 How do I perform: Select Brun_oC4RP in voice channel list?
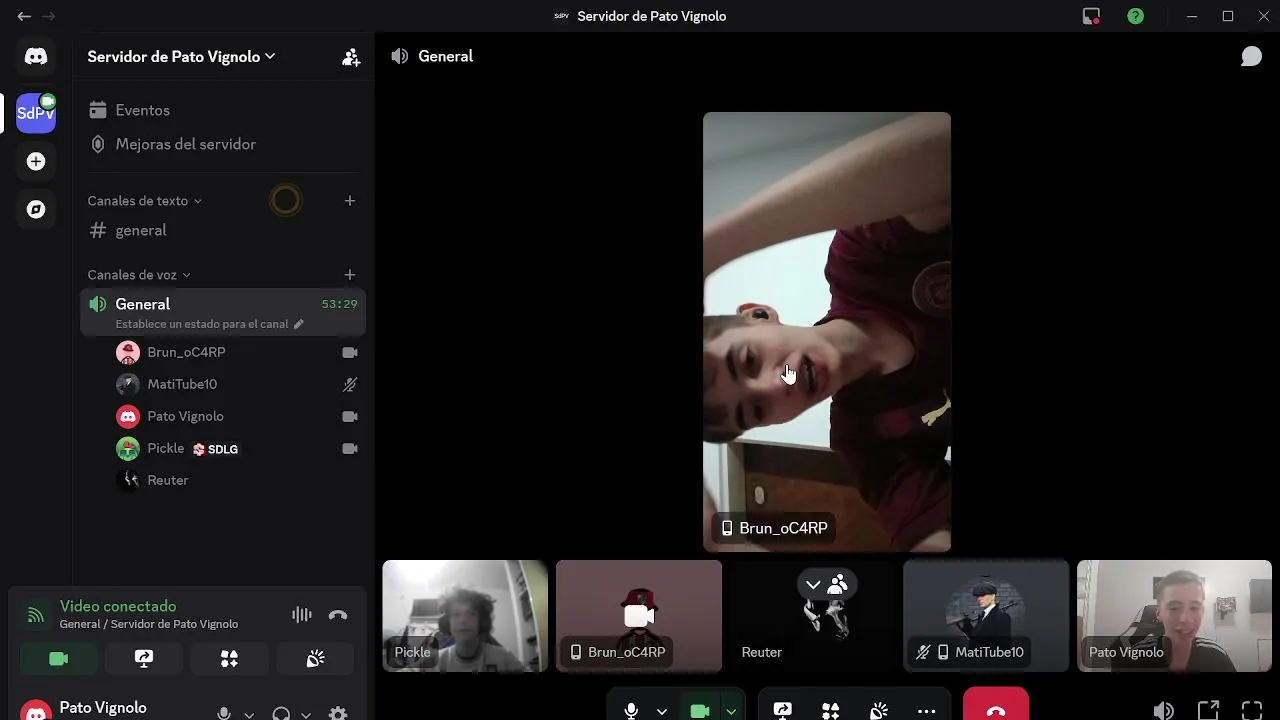tap(238, 352)
